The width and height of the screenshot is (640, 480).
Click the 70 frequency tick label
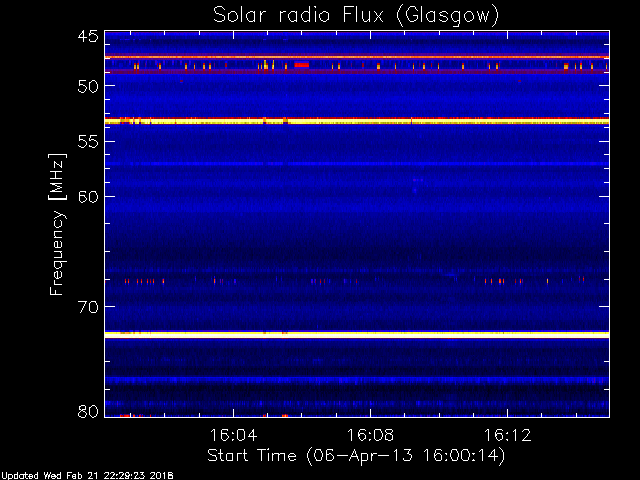pyautogui.click(x=88, y=307)
